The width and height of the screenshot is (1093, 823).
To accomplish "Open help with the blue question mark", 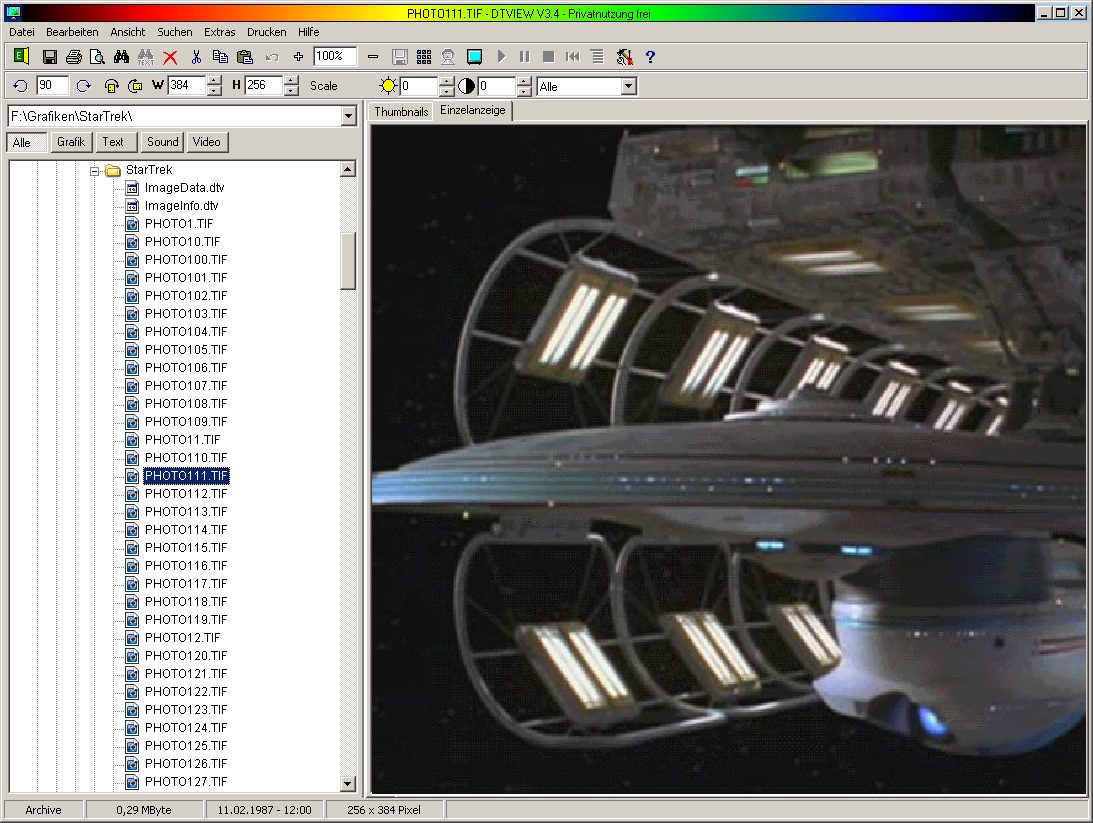I will (650, 57).
